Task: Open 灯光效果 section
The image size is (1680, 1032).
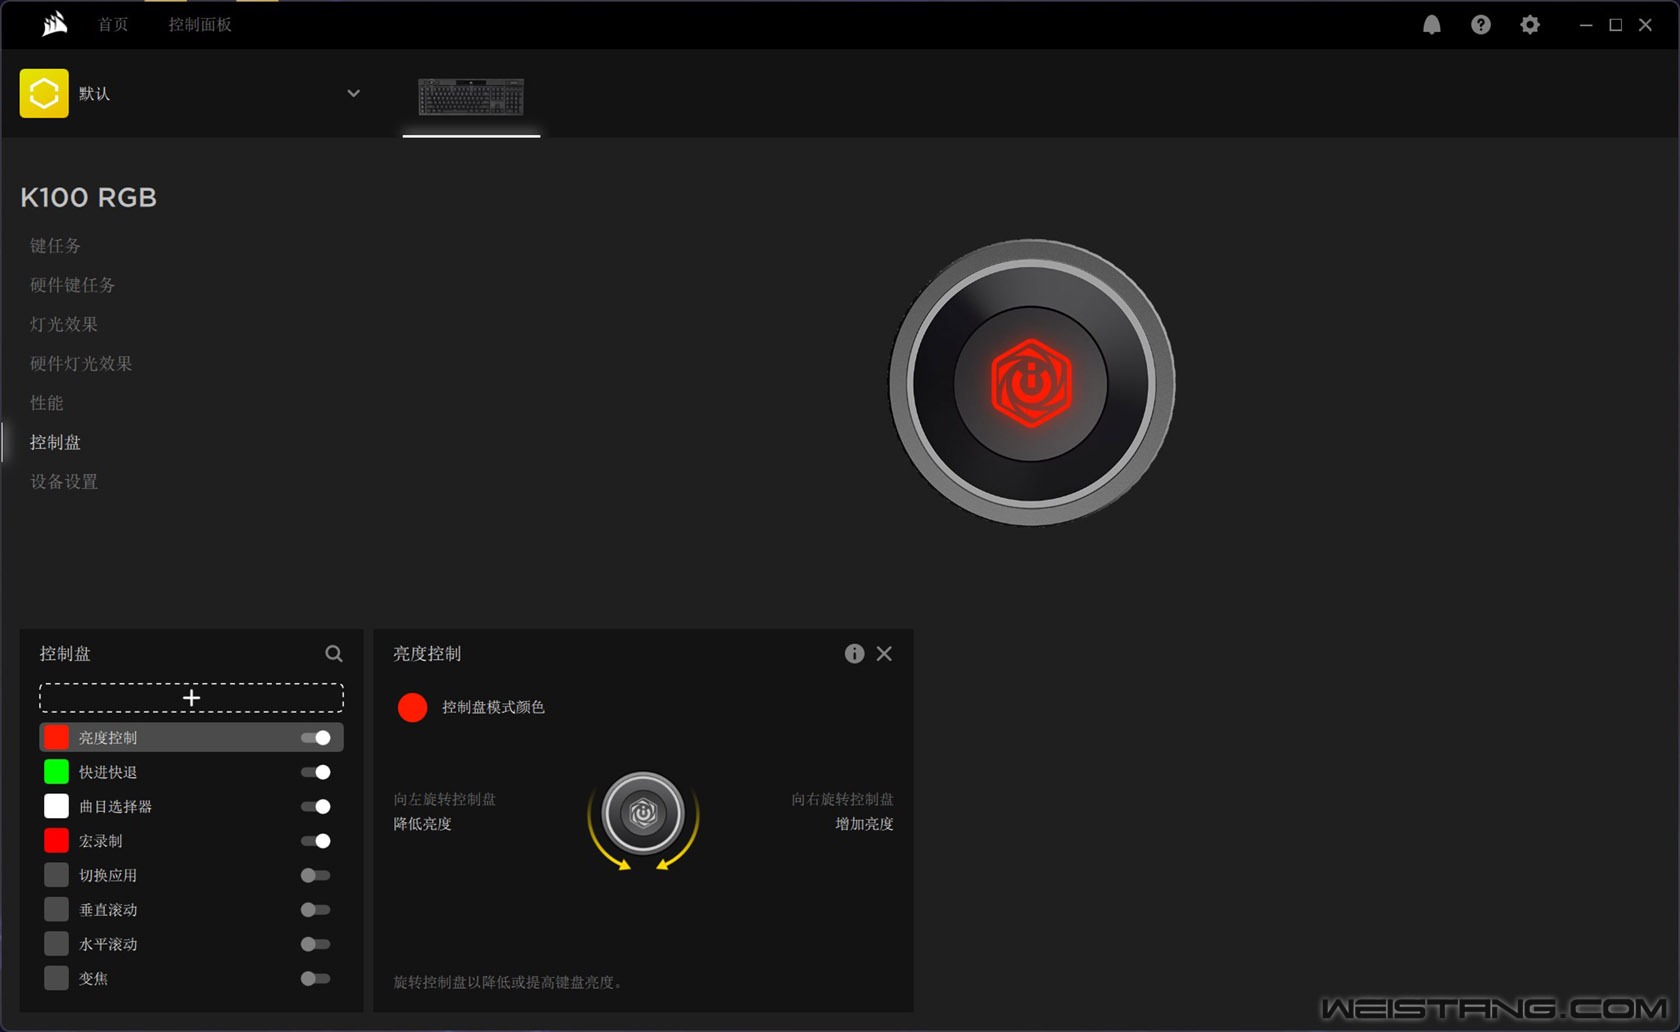Action: click(x=64, y=324)
